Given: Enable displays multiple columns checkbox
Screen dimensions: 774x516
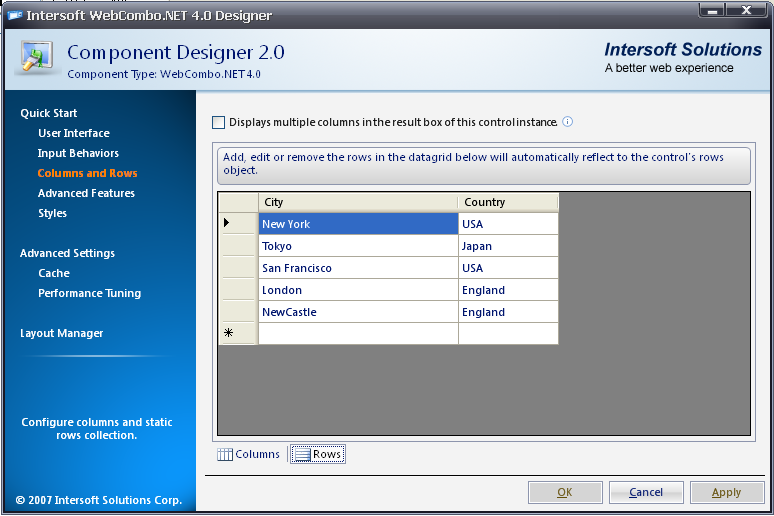Looking at the screenshot, I should 219,122.
